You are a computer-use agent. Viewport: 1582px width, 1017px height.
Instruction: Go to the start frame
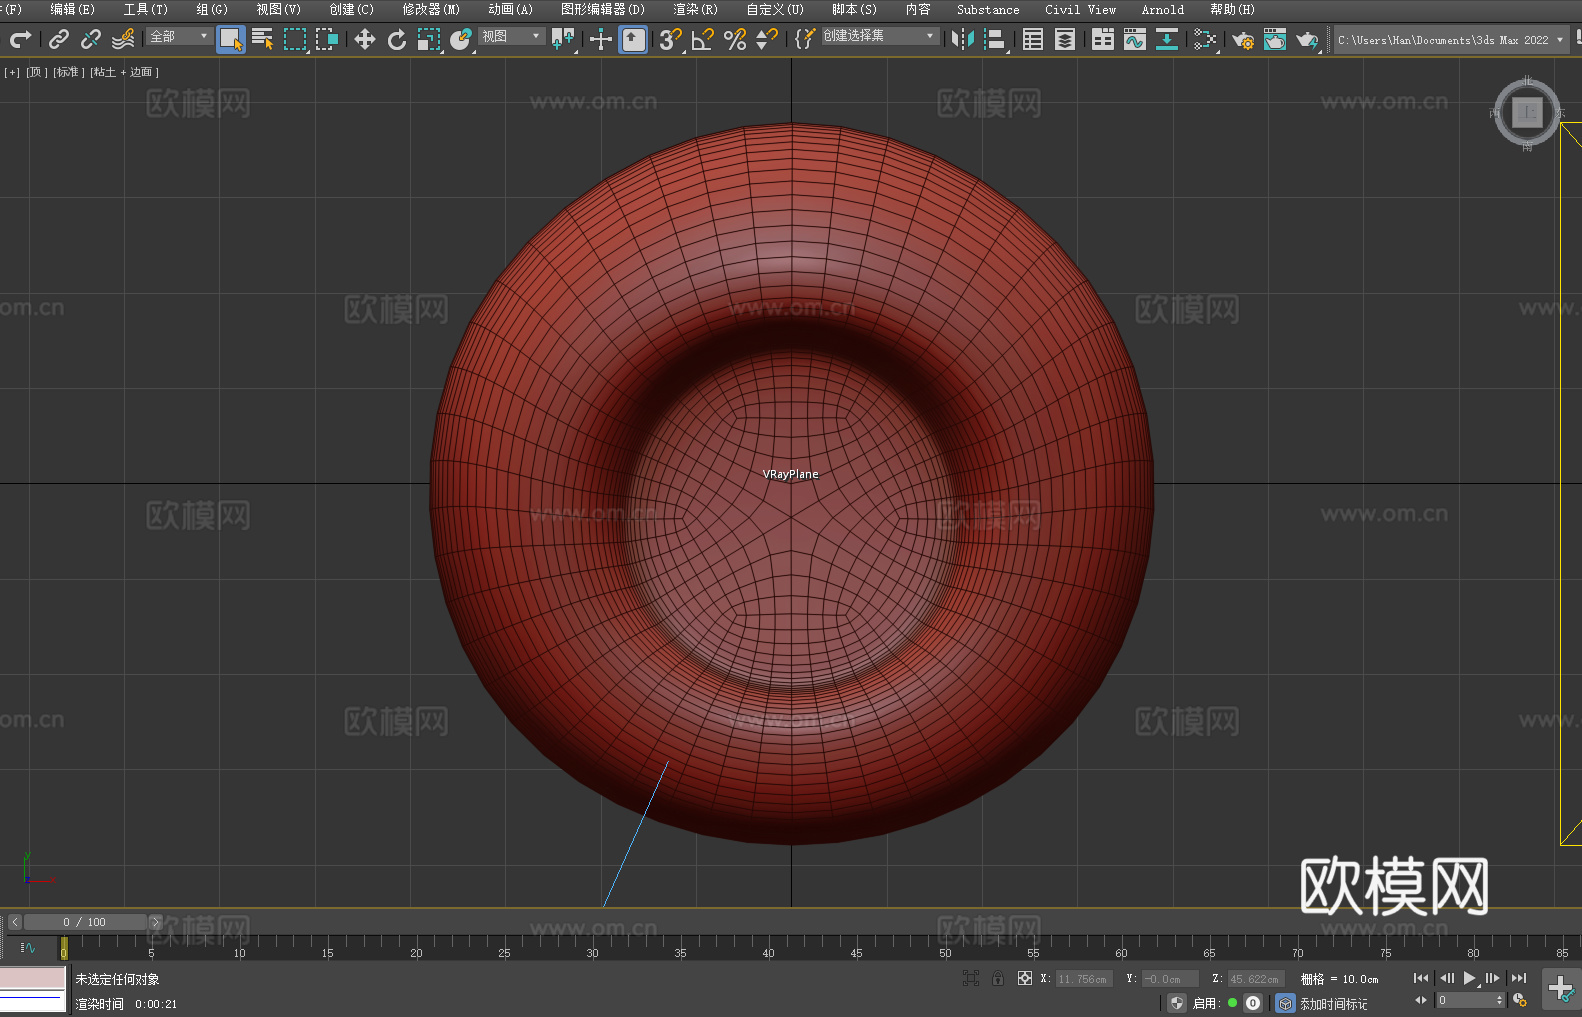tap(1420, 978)
